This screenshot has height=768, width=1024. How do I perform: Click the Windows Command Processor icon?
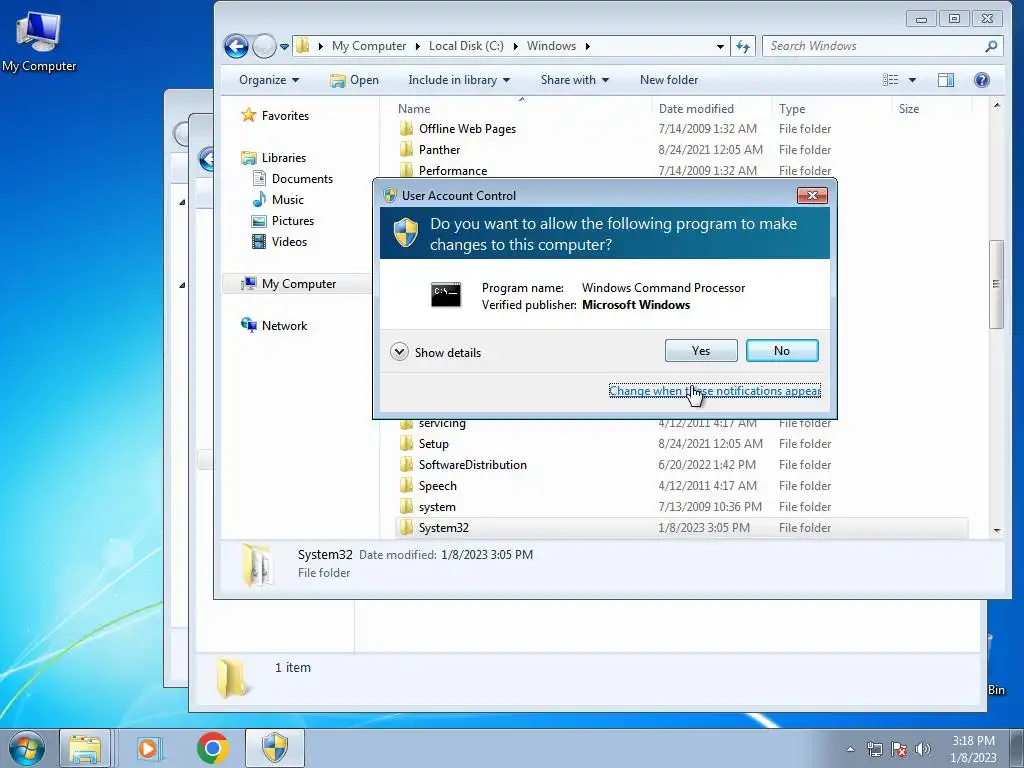pyautogui.click(x=446, y=295)
